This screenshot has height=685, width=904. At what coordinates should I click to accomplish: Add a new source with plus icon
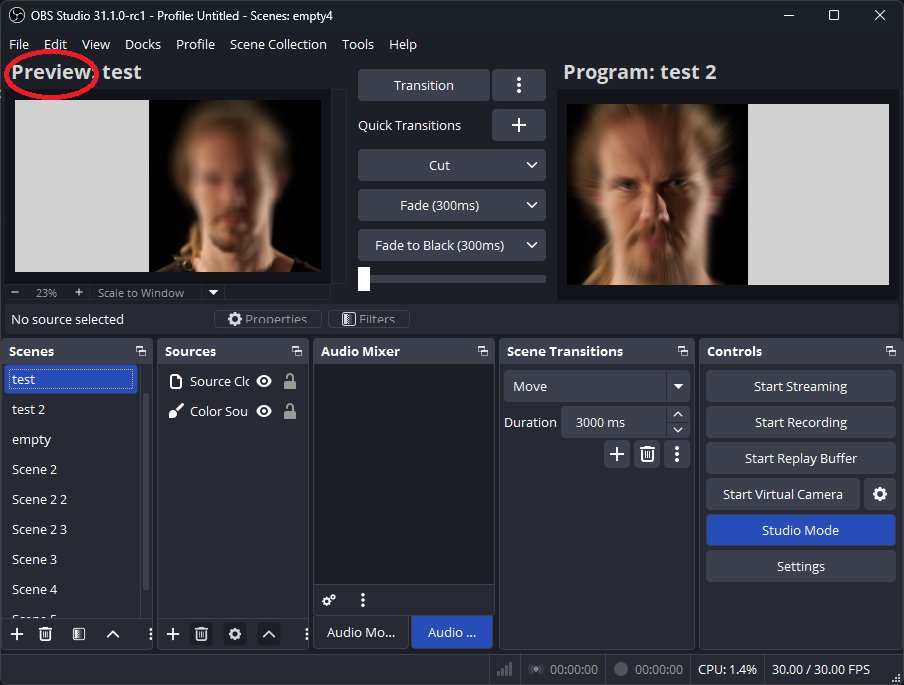[x=173, y=634]
